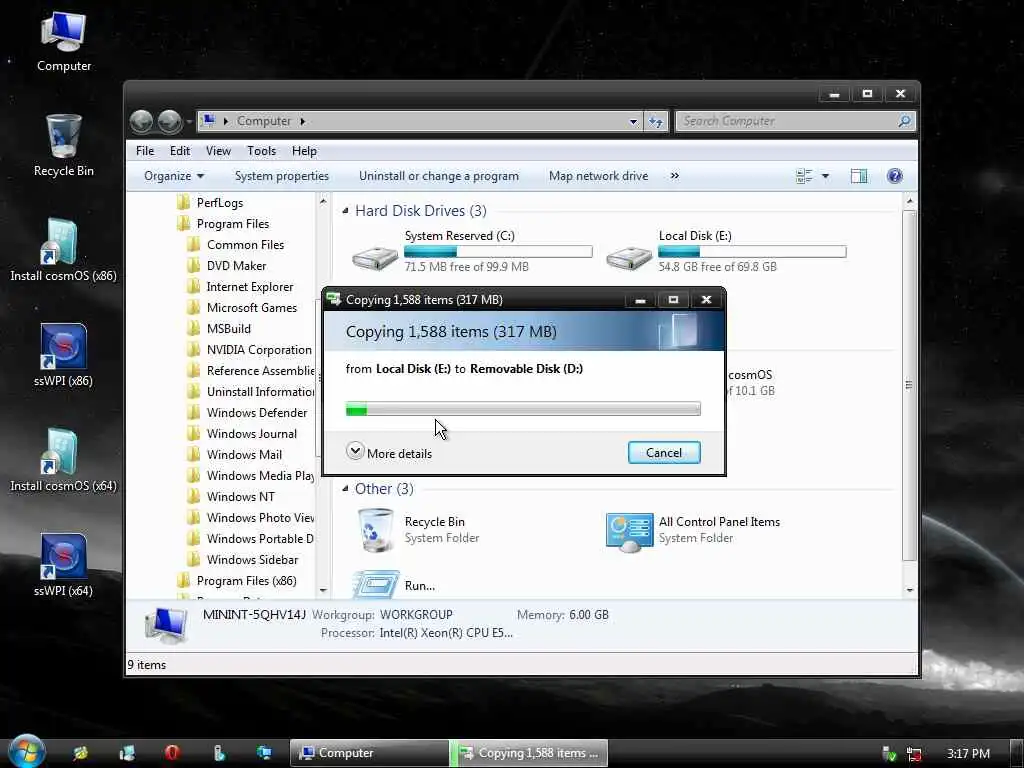Select All Control Panel Items icon
The image size is (1024, 768).
pyautogui.click(x=630, y=532)
